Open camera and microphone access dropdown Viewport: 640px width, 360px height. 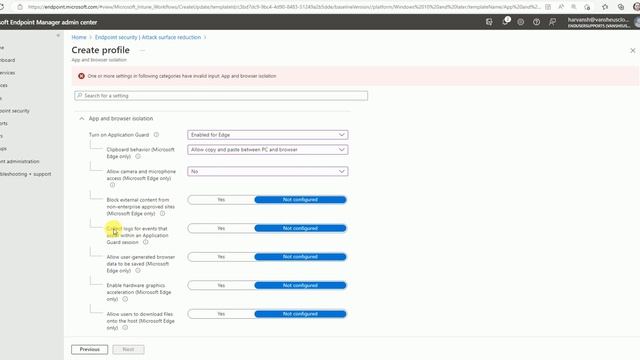268,171
